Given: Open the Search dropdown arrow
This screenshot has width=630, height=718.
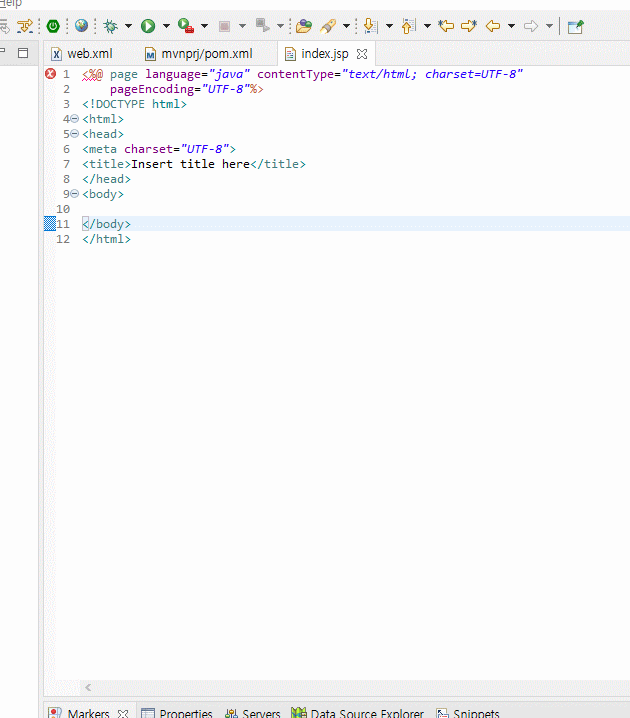Looking at the screenshot, I should pyautogui.click(x=346, y=26).
